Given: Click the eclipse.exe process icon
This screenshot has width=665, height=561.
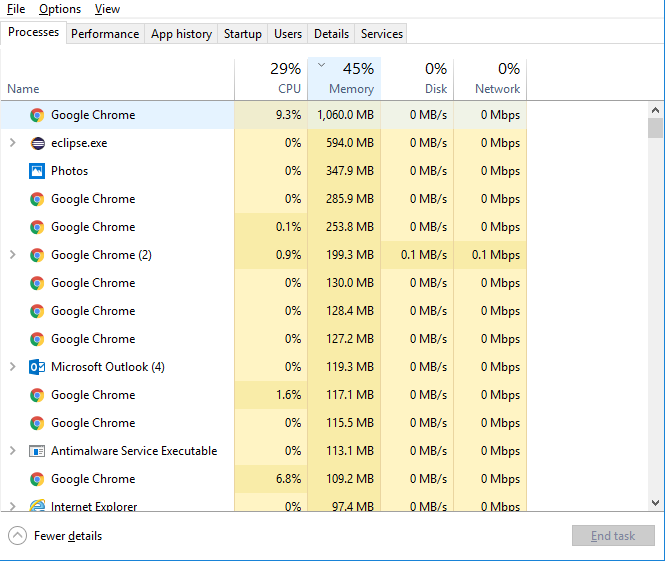Looking at the screenshot, I should tap(37, 143).
